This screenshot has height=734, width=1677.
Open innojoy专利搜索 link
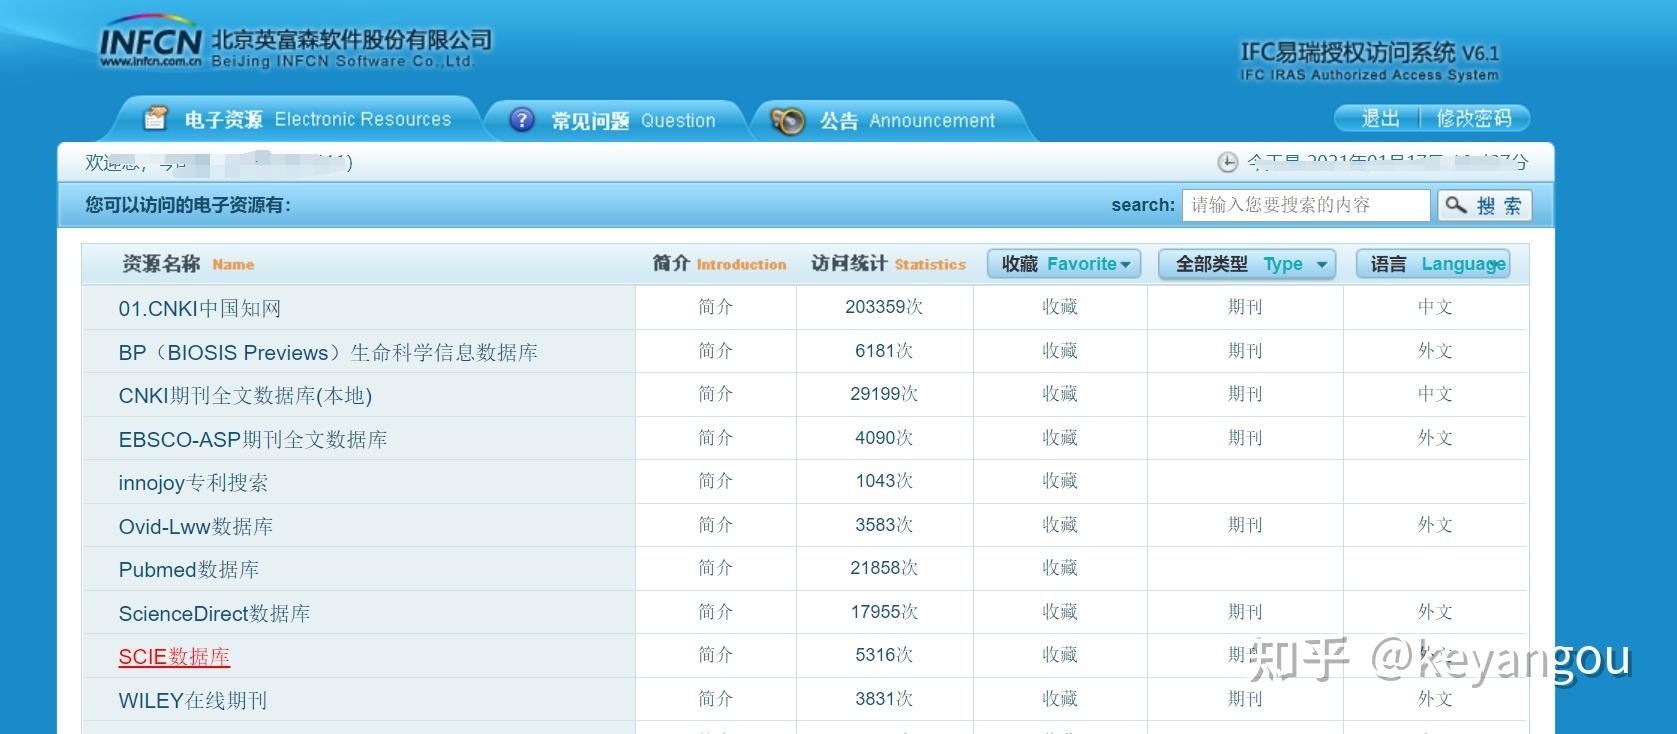pyautogui.click(x=193, y=483)
